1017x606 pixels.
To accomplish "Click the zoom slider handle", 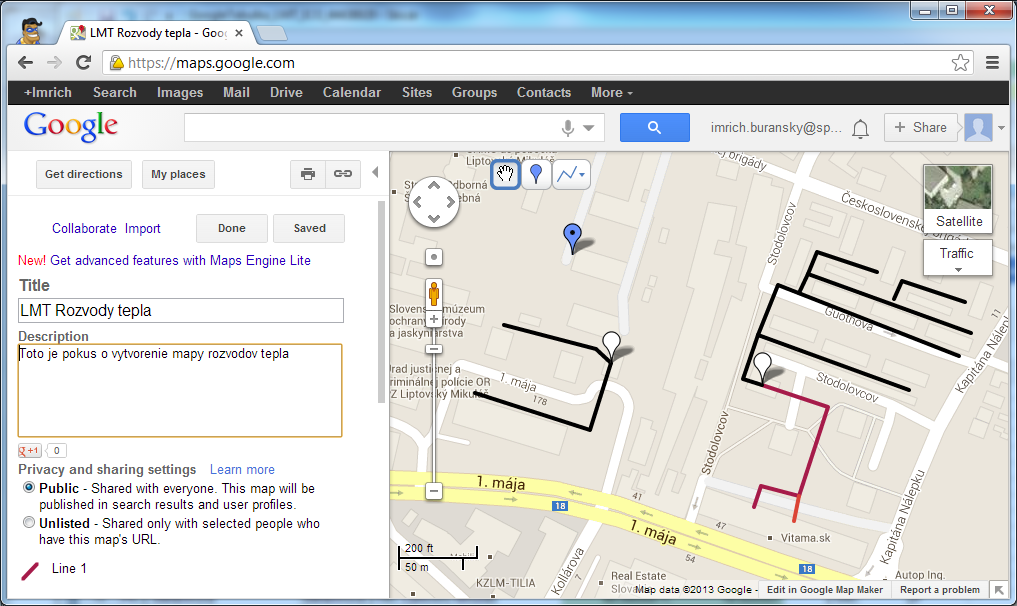I will tap(434, 349).
